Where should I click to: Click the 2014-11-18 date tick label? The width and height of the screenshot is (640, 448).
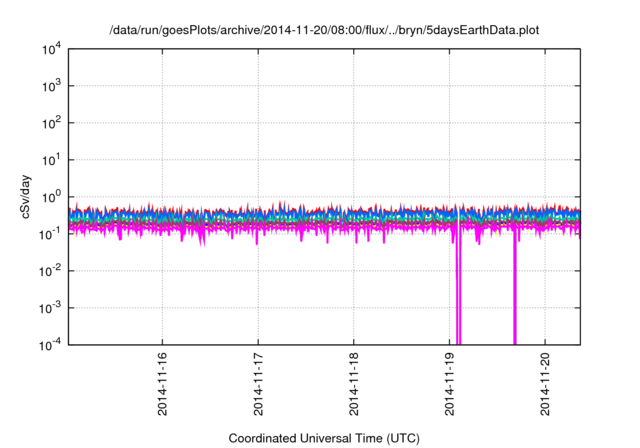(353, 383)
